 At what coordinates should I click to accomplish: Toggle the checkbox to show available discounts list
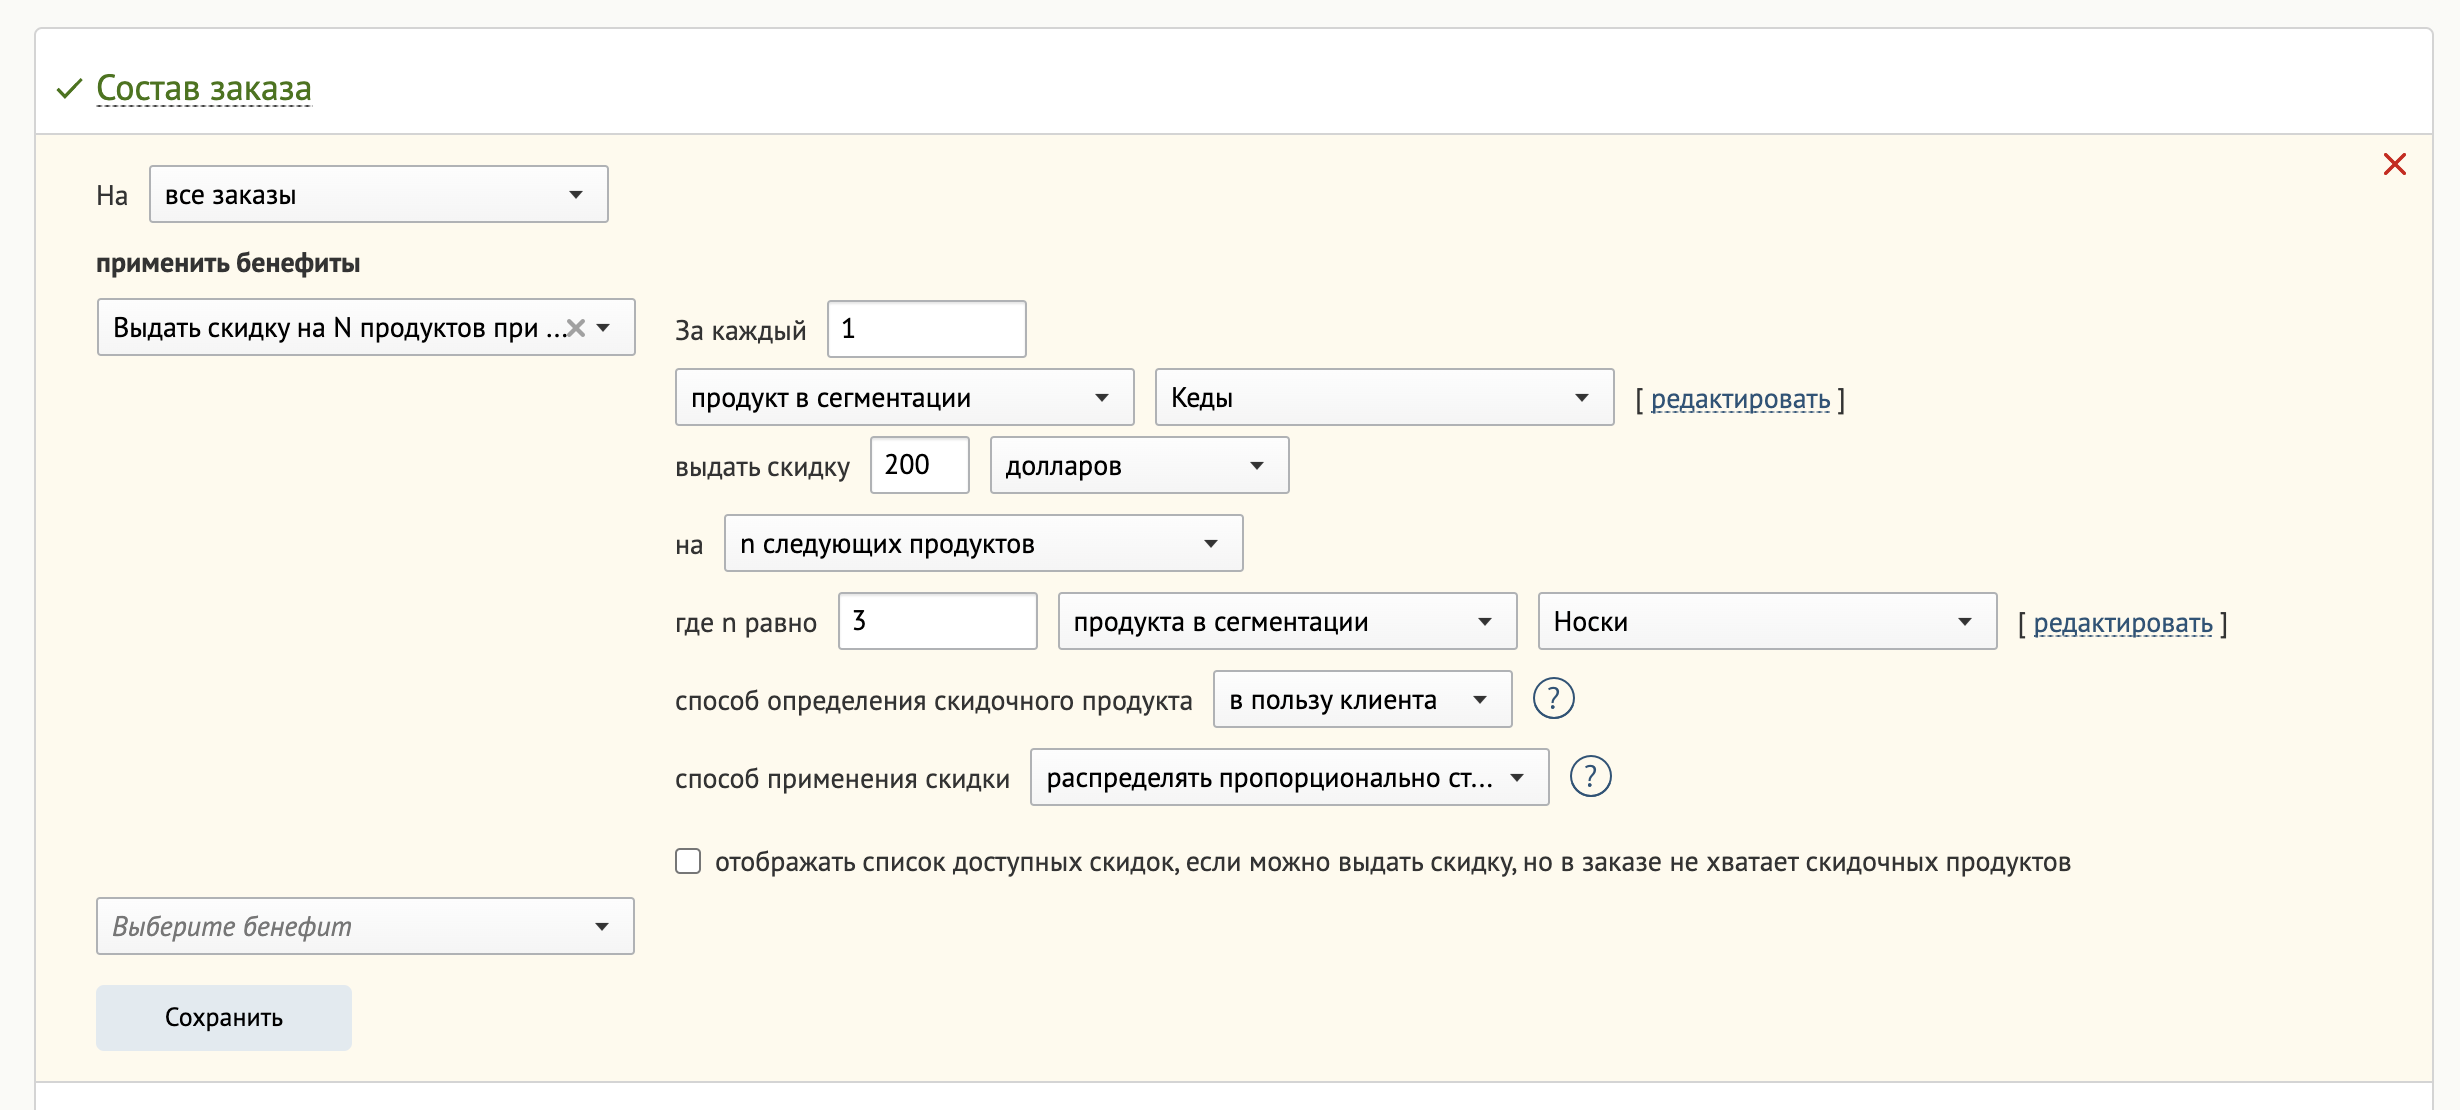688,861
